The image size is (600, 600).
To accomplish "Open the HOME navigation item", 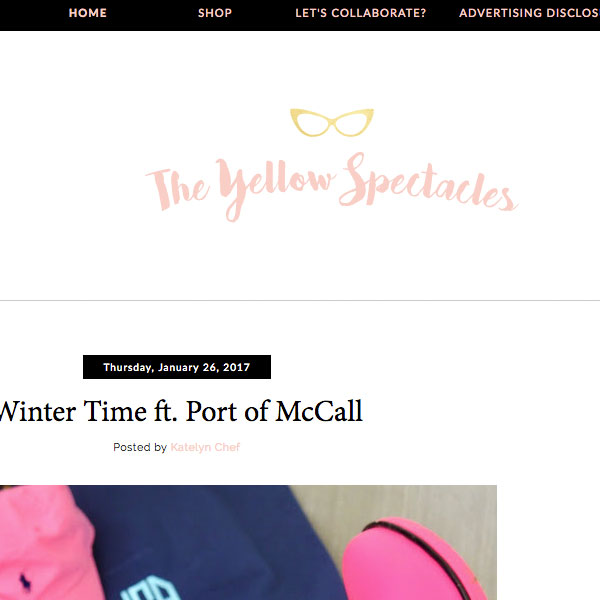I will pyautogui.click(x=88, y=13).
